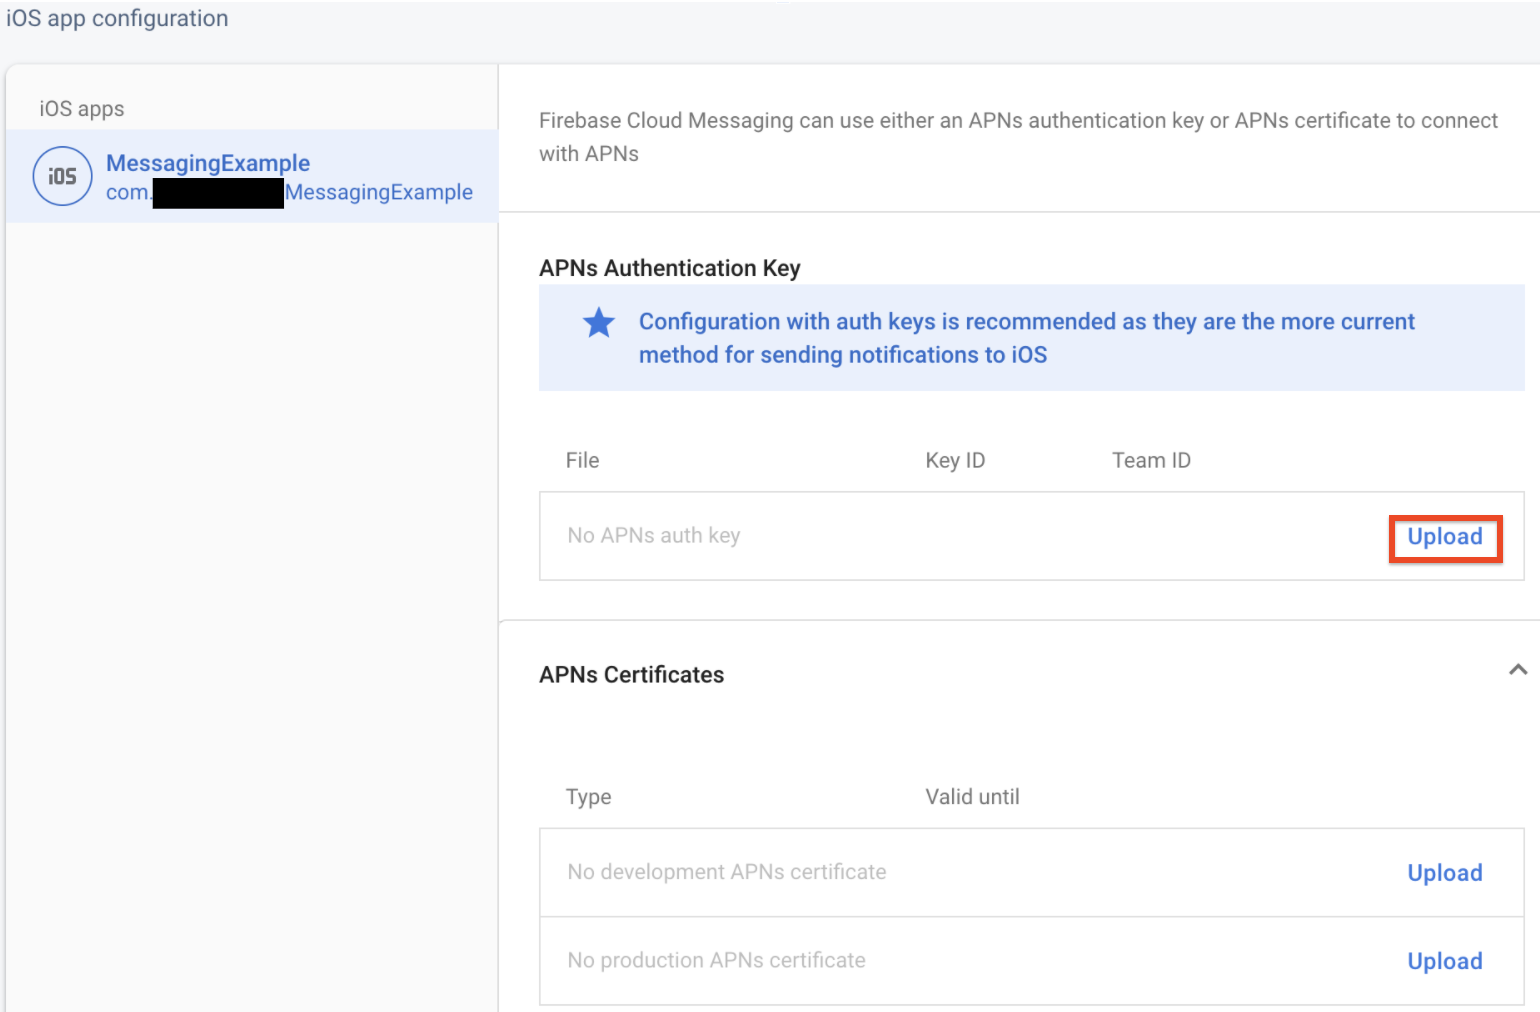
Task: Click the blue star recommendation icon
Action: tap(599, 322)
